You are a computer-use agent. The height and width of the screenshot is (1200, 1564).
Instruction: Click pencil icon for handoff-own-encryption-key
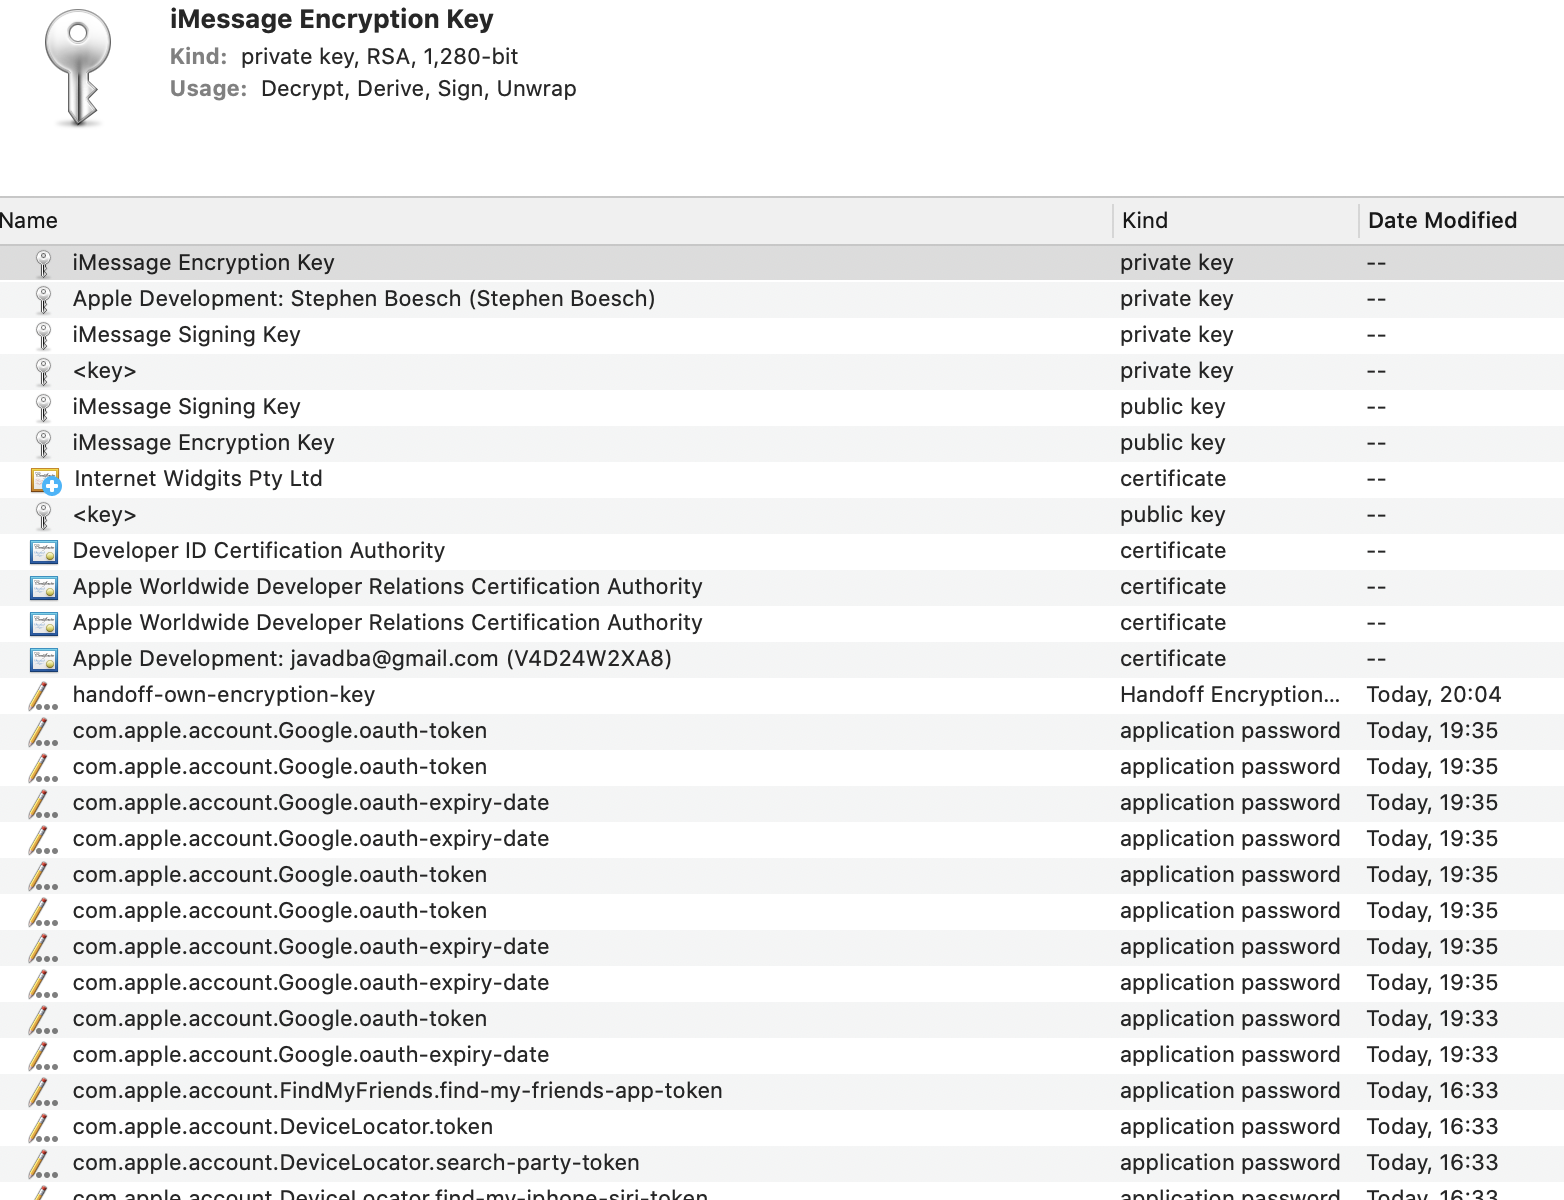[x=42, y=696]
